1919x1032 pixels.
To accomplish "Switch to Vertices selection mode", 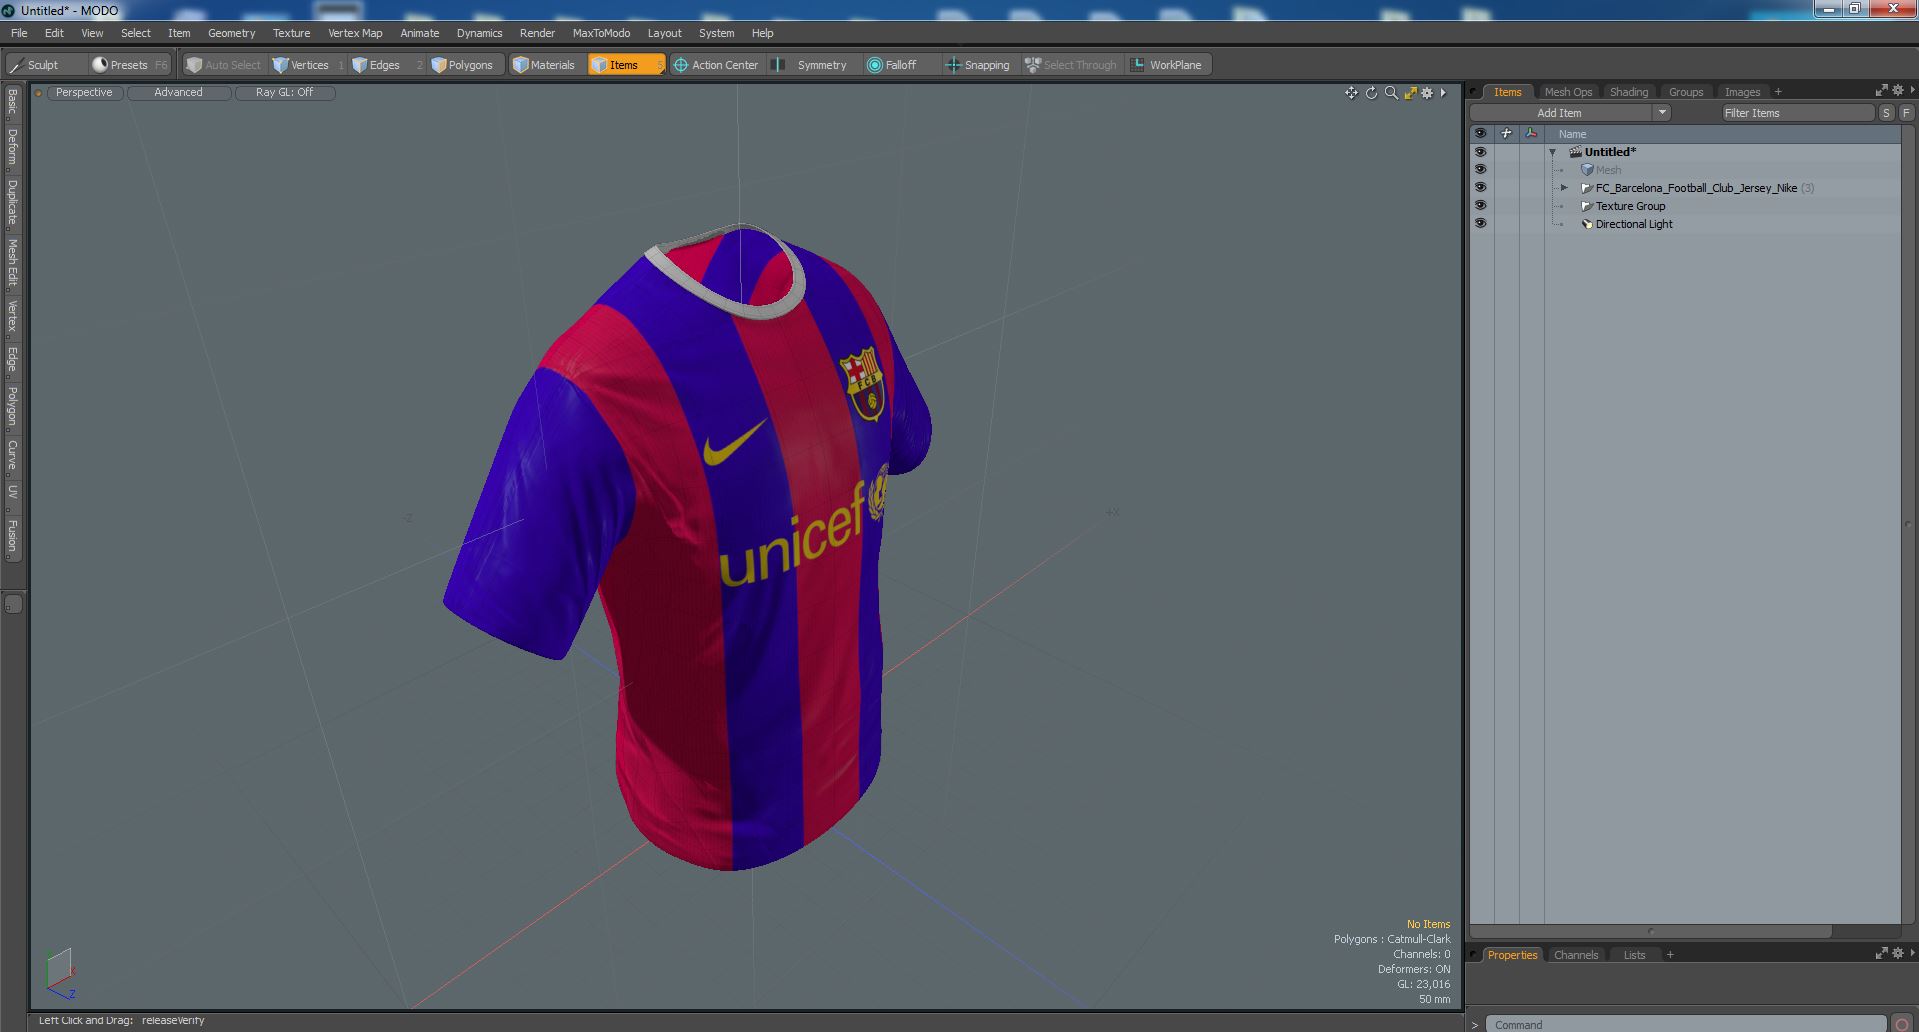I will 308,65.
